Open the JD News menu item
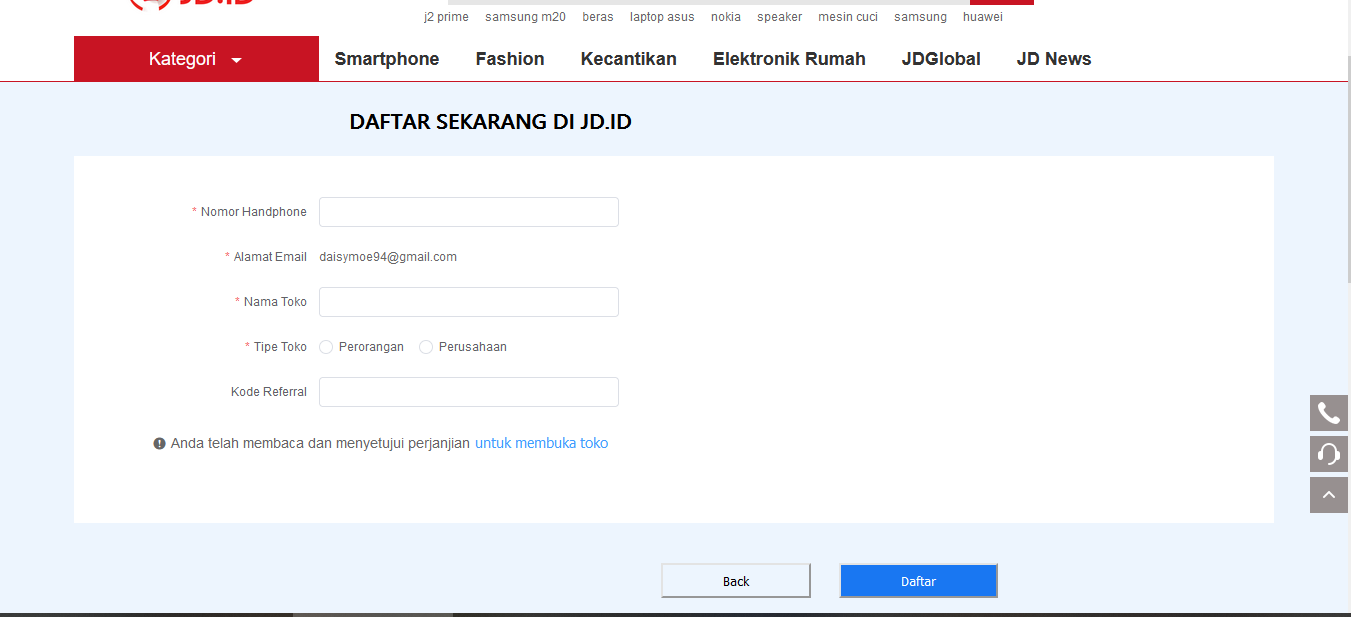 (x=1054, y=59)
